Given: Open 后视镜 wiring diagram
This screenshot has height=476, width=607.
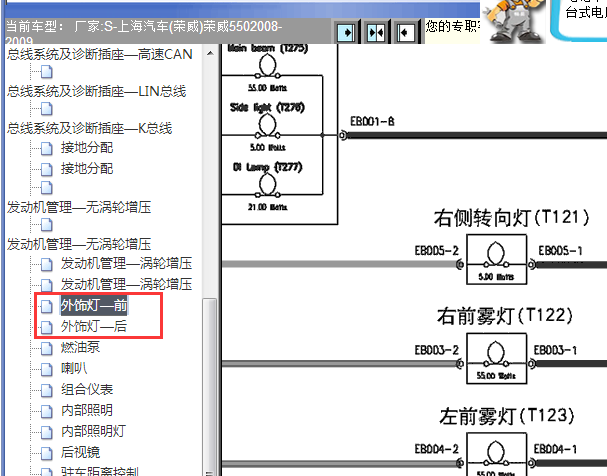Looking at the screenshot, I should 80,452.
